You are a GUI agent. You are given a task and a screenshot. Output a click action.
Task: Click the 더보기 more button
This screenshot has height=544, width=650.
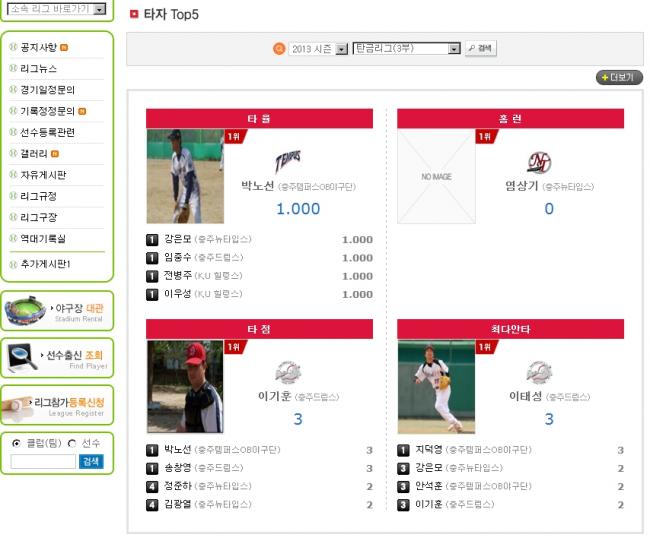point(619,78)
